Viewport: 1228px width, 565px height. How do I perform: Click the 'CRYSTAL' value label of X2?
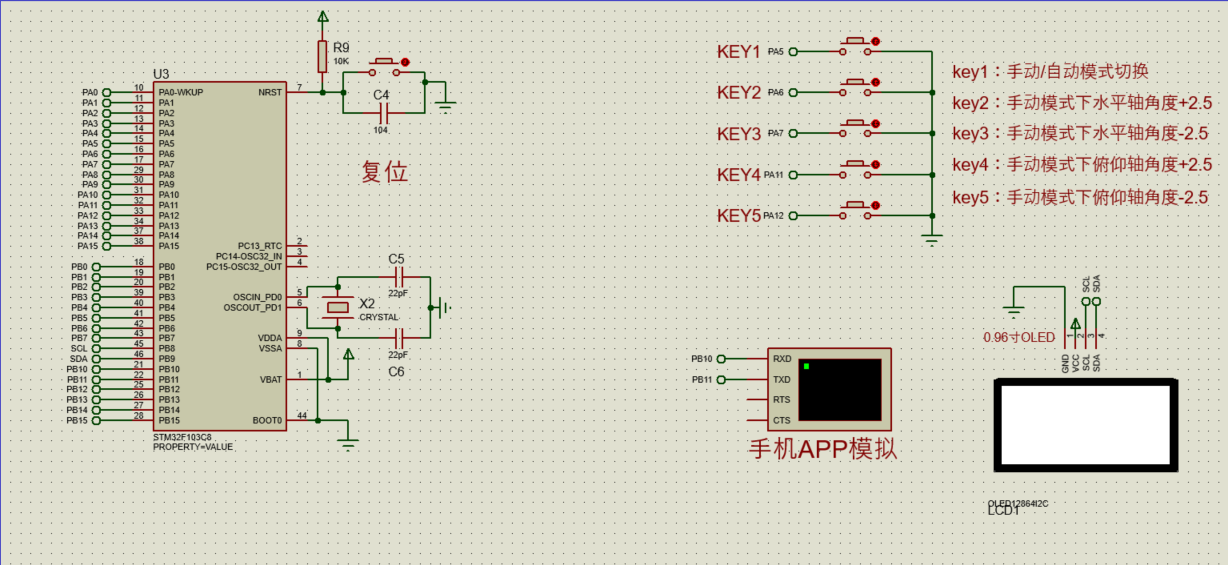tap(379, 317)
